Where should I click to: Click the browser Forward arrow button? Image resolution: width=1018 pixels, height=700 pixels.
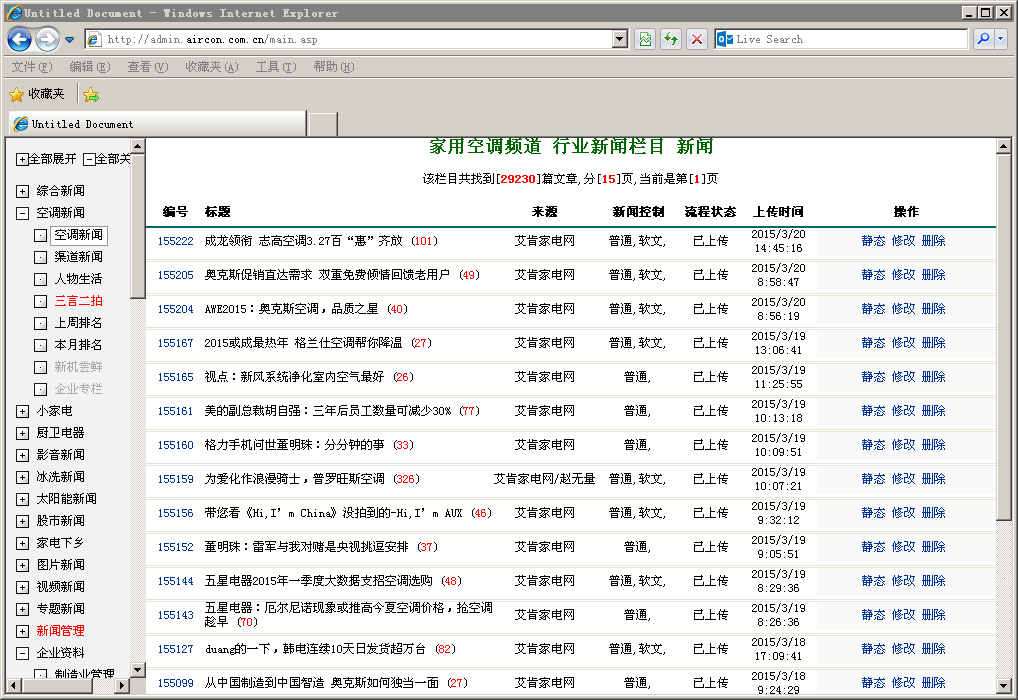47,40
